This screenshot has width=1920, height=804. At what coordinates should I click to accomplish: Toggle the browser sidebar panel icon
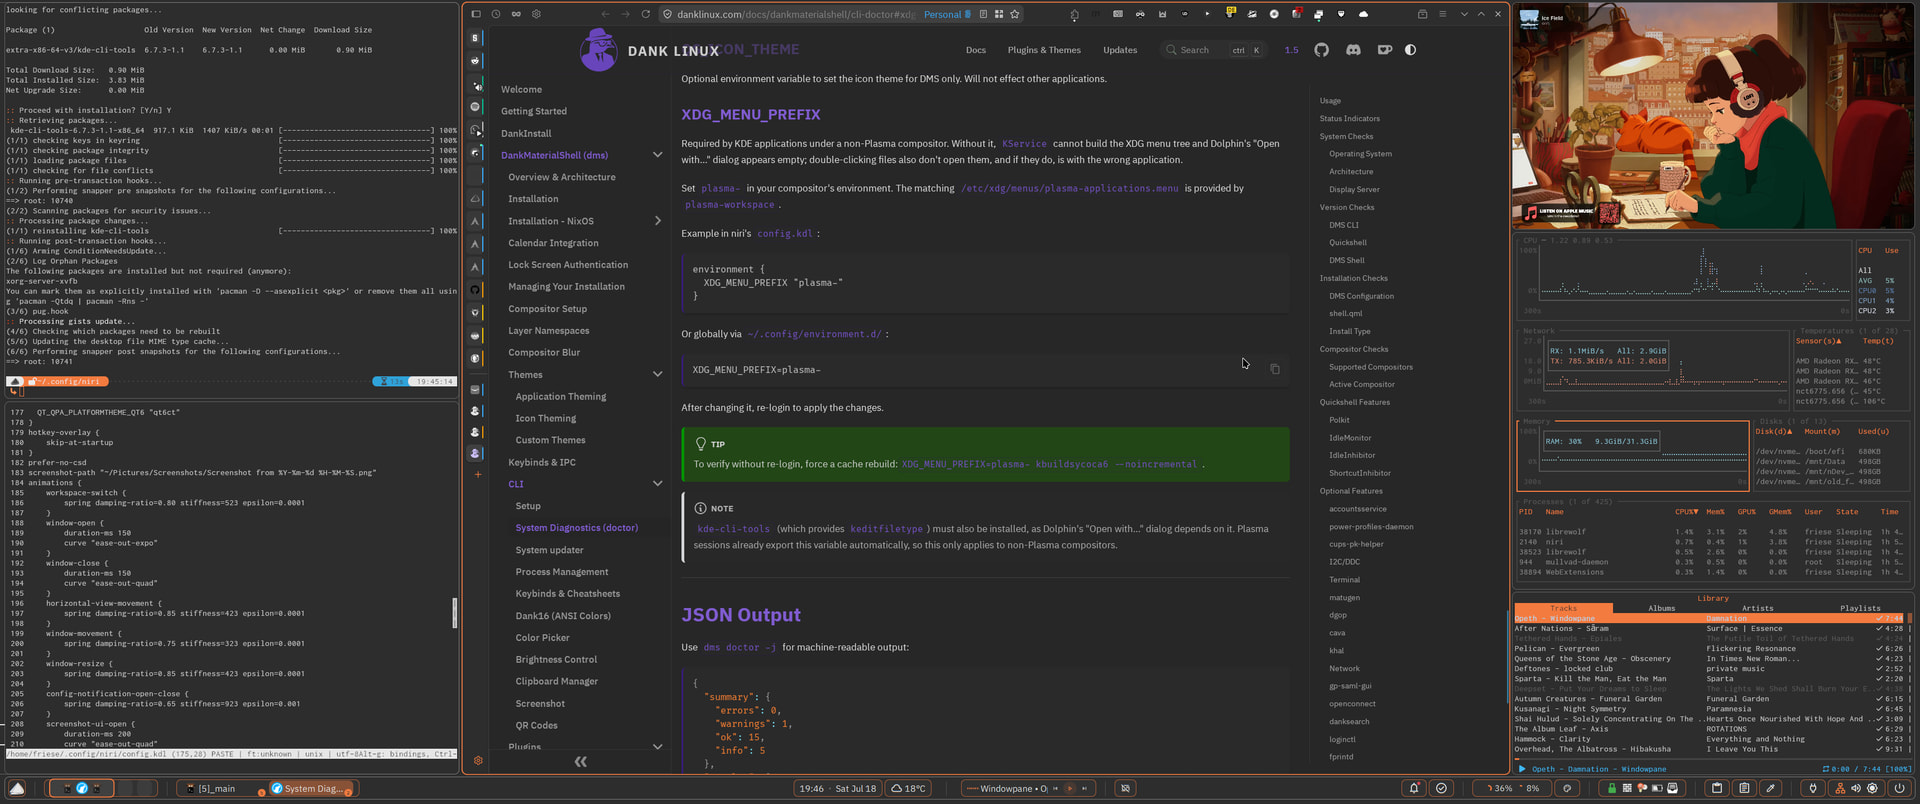[x=476, y=14]
